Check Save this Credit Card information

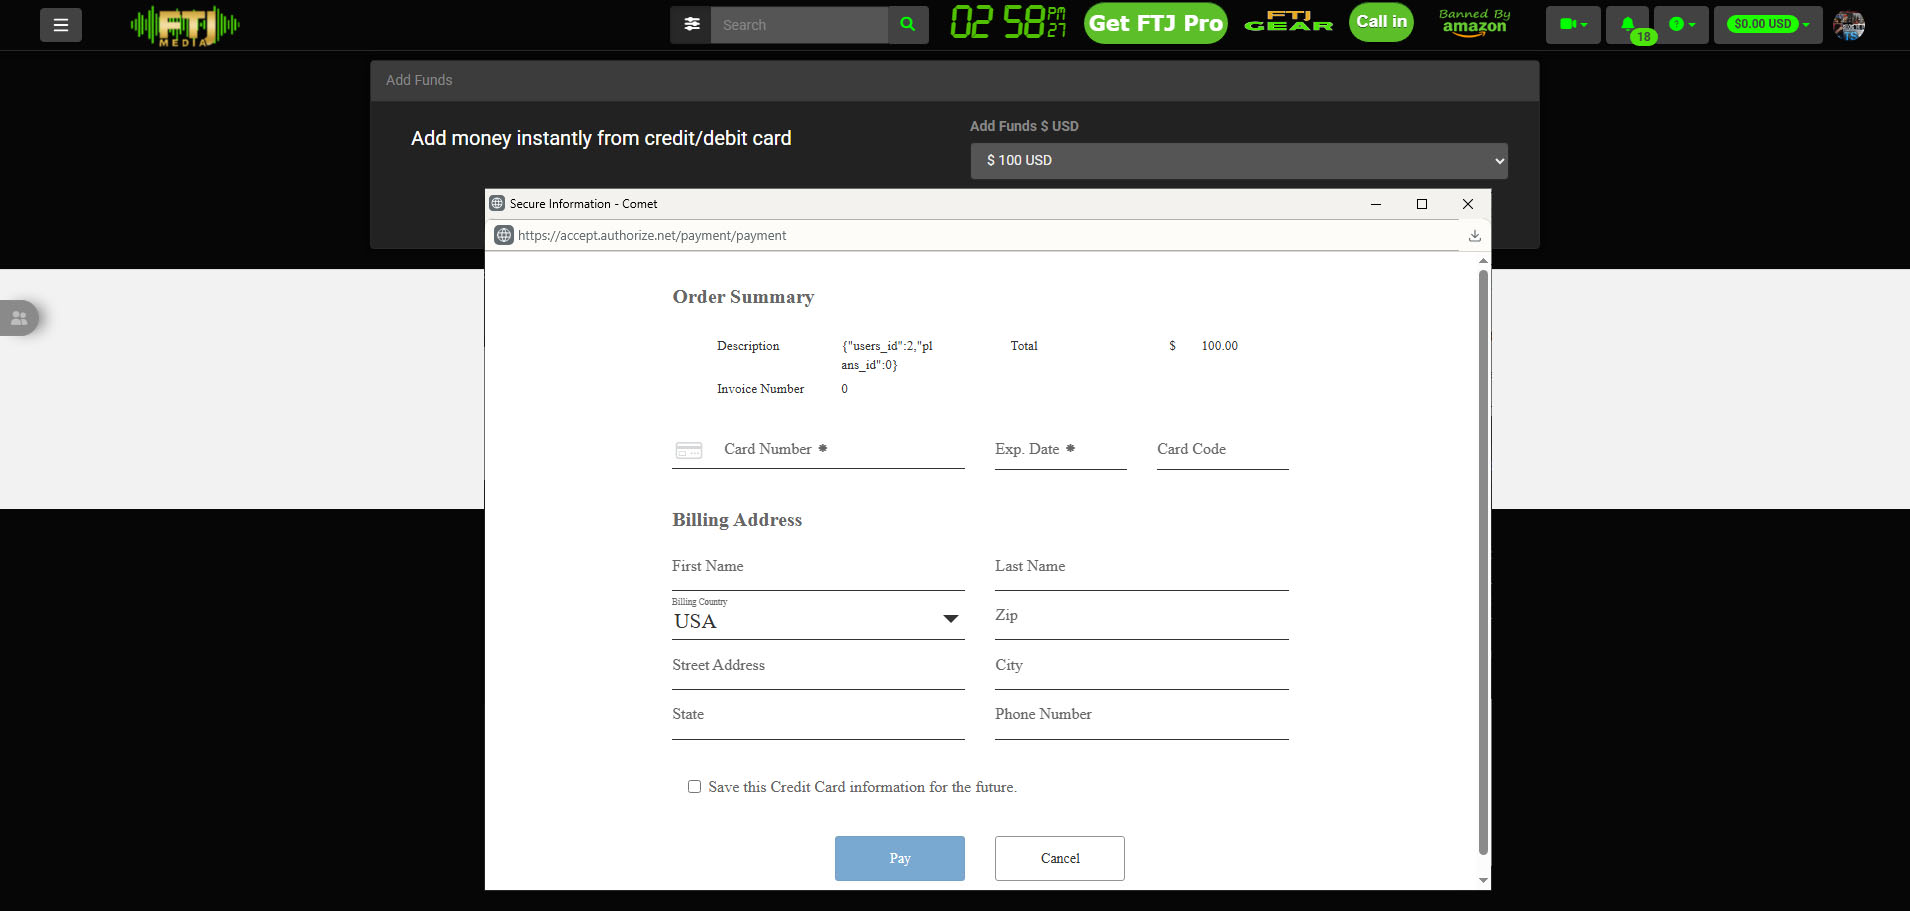click(x=694, y=787)
